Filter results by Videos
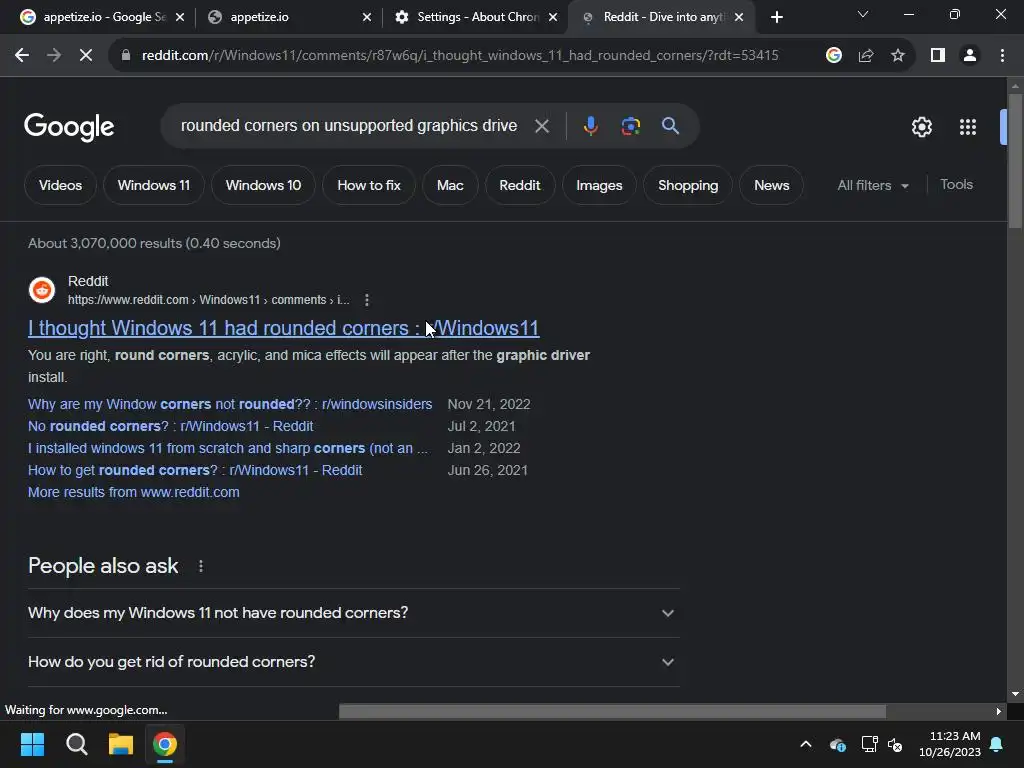The height and width of the screenshot is (768, 1024). [x=60, y=185]
